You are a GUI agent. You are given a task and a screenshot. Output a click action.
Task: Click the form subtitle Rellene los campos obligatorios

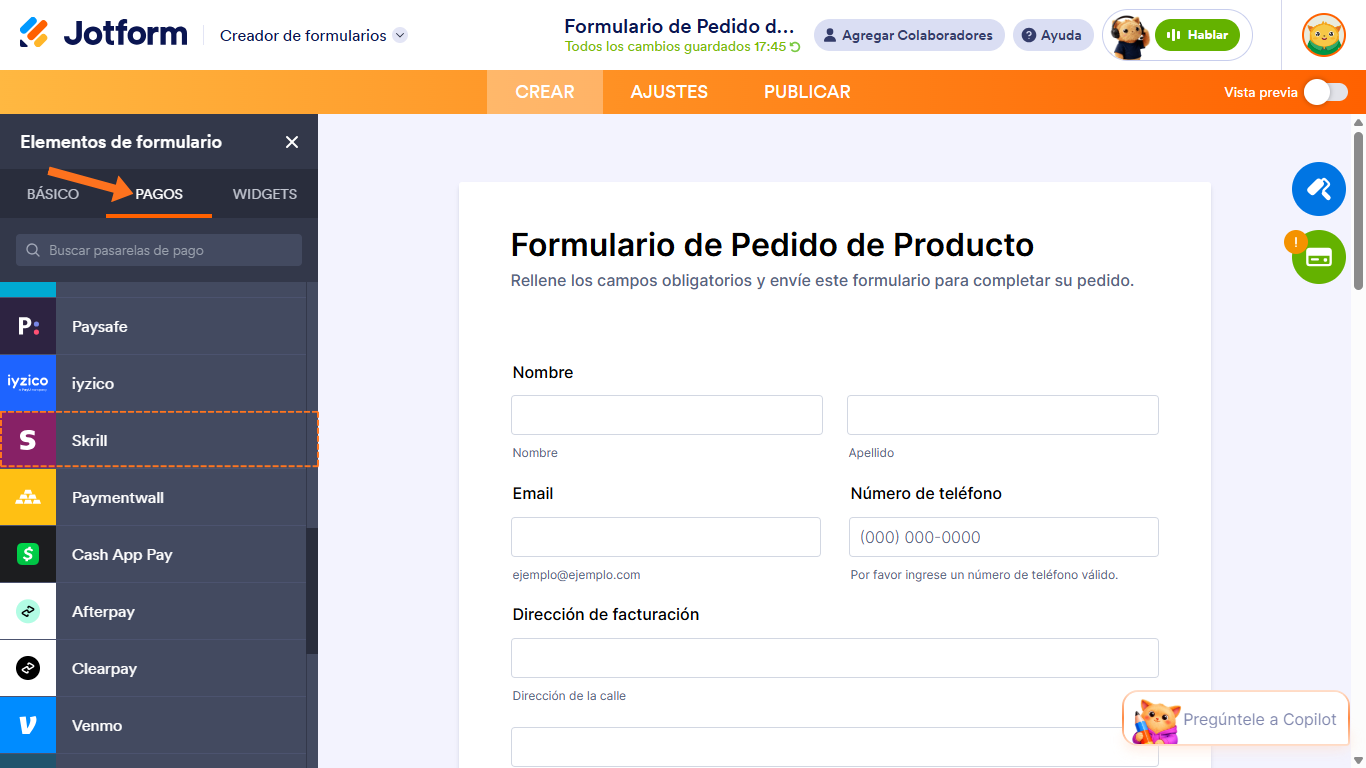point(822,280)
